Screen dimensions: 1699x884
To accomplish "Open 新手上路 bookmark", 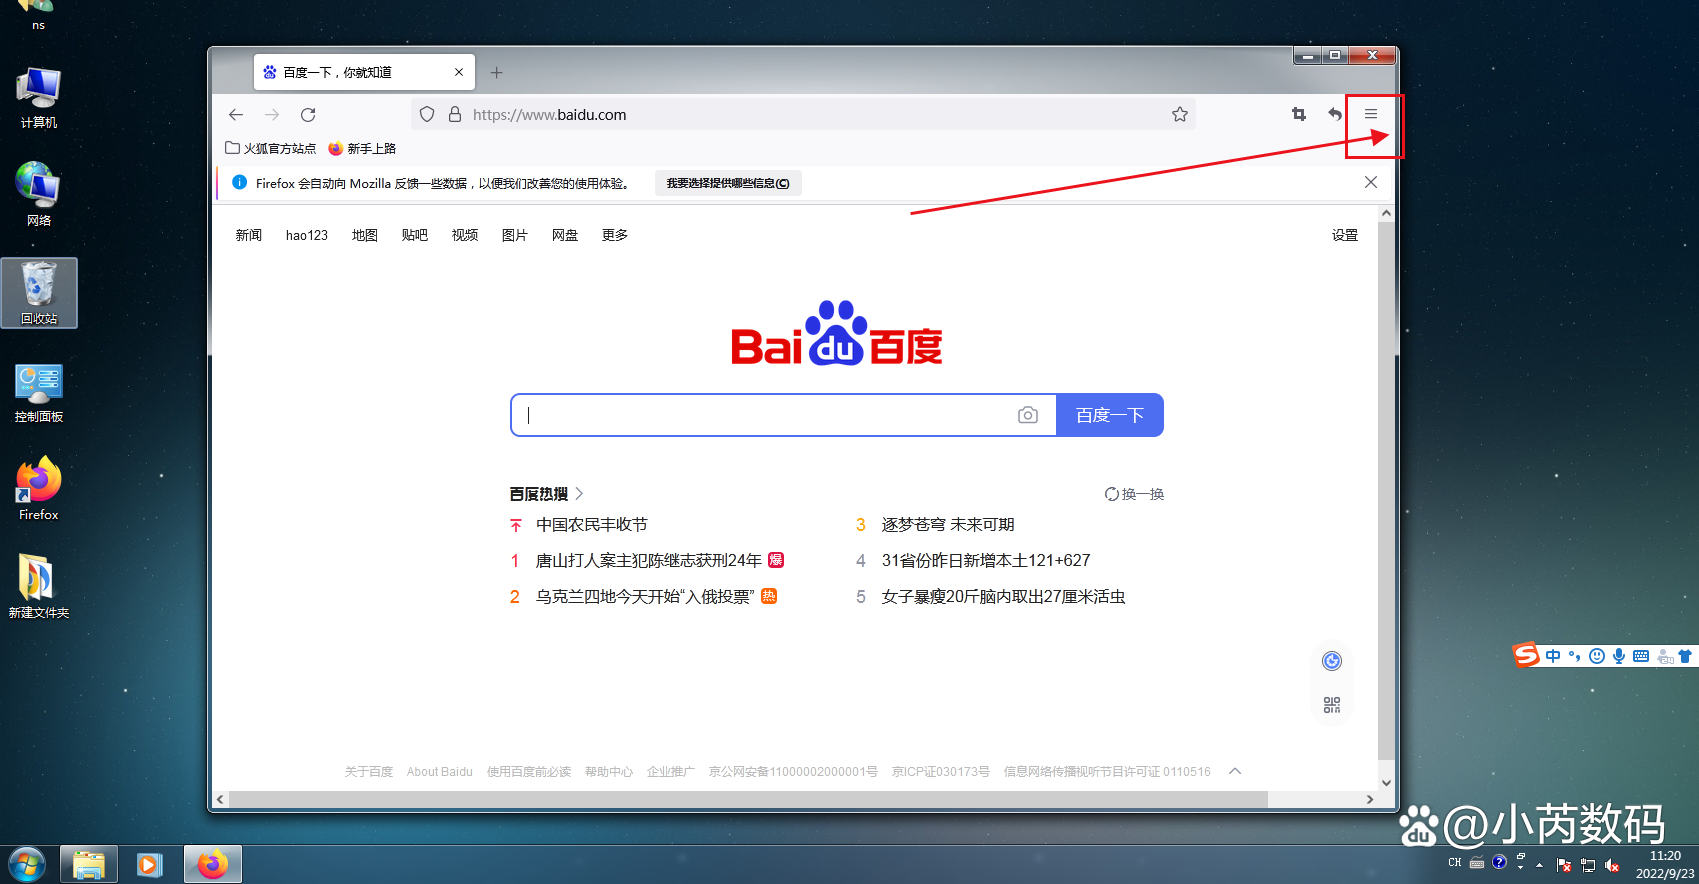I will pyautogui.click(x=362, y=148).
